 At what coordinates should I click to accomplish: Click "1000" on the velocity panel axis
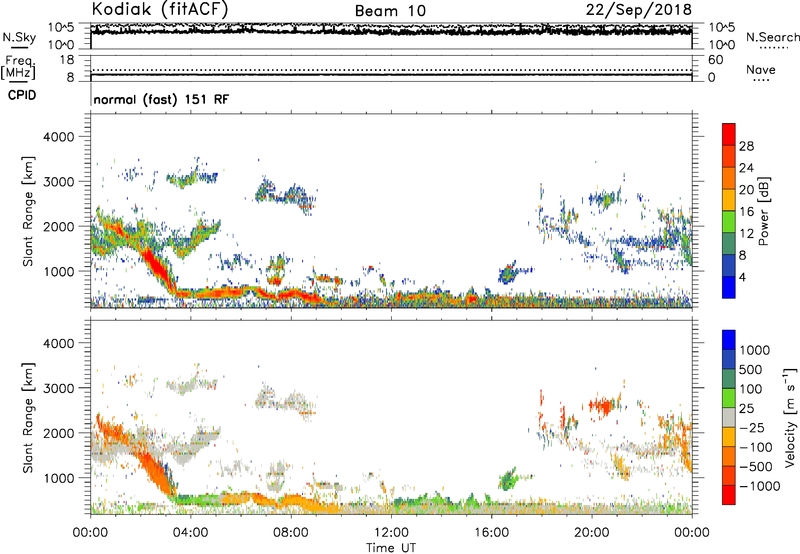[59, 478]
